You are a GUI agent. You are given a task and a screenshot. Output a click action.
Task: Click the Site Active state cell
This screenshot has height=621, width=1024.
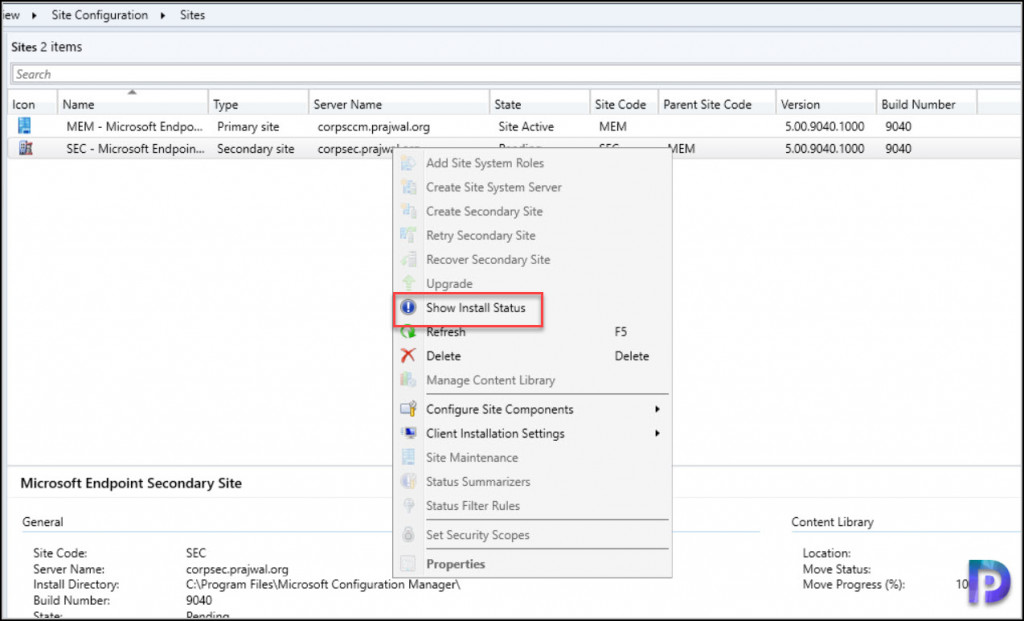click(x=526, y=127)
